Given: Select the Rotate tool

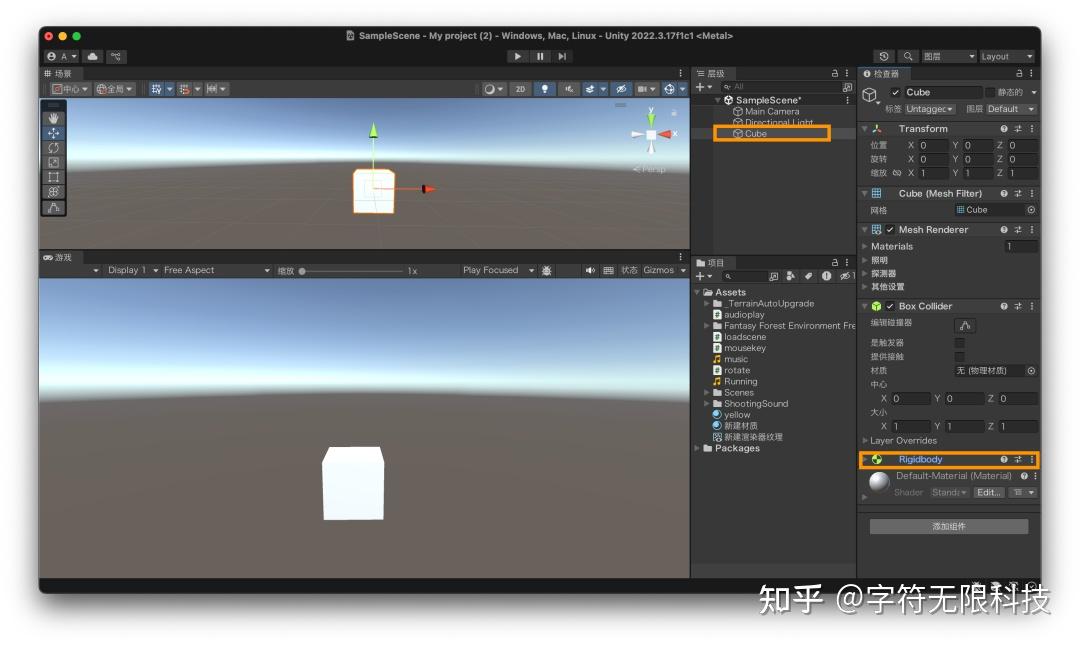Looking at the screenshot, I should pyautogui.click(x=54, y=147).
